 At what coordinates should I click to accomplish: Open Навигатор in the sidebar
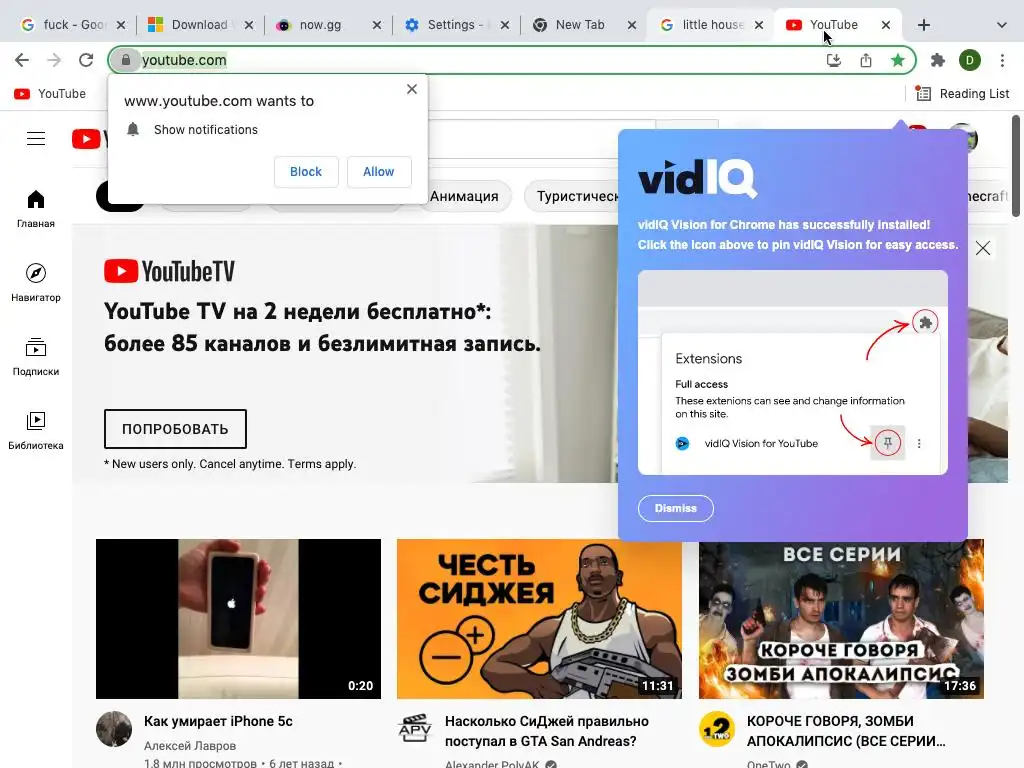pyautogui.click(x=36, y=282)
